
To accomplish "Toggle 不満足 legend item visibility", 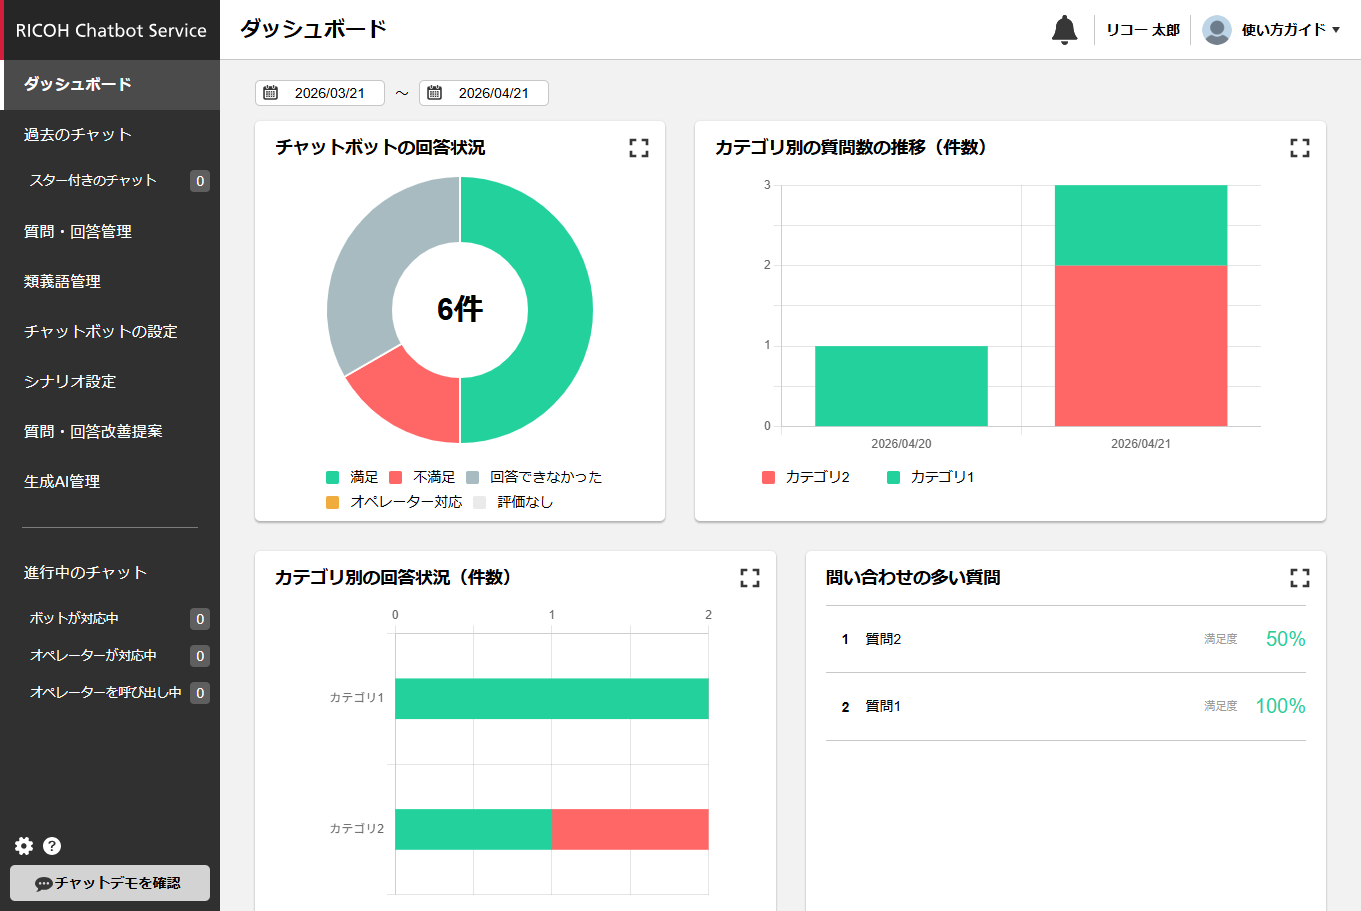I will point(423,477).
